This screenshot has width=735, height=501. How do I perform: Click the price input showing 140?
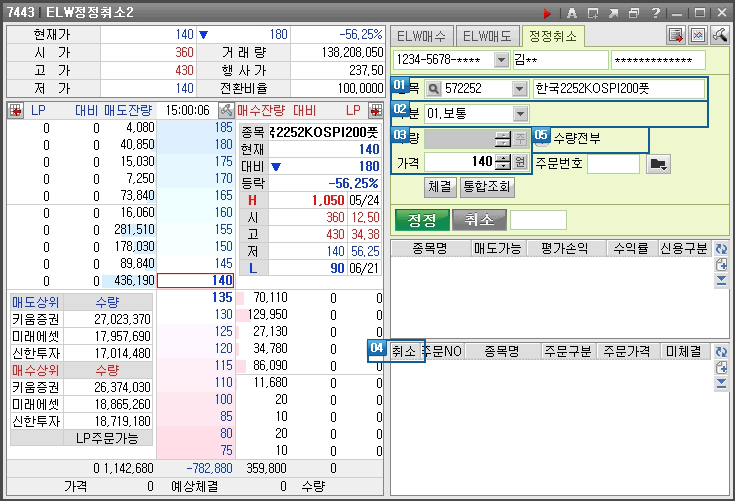459,163
